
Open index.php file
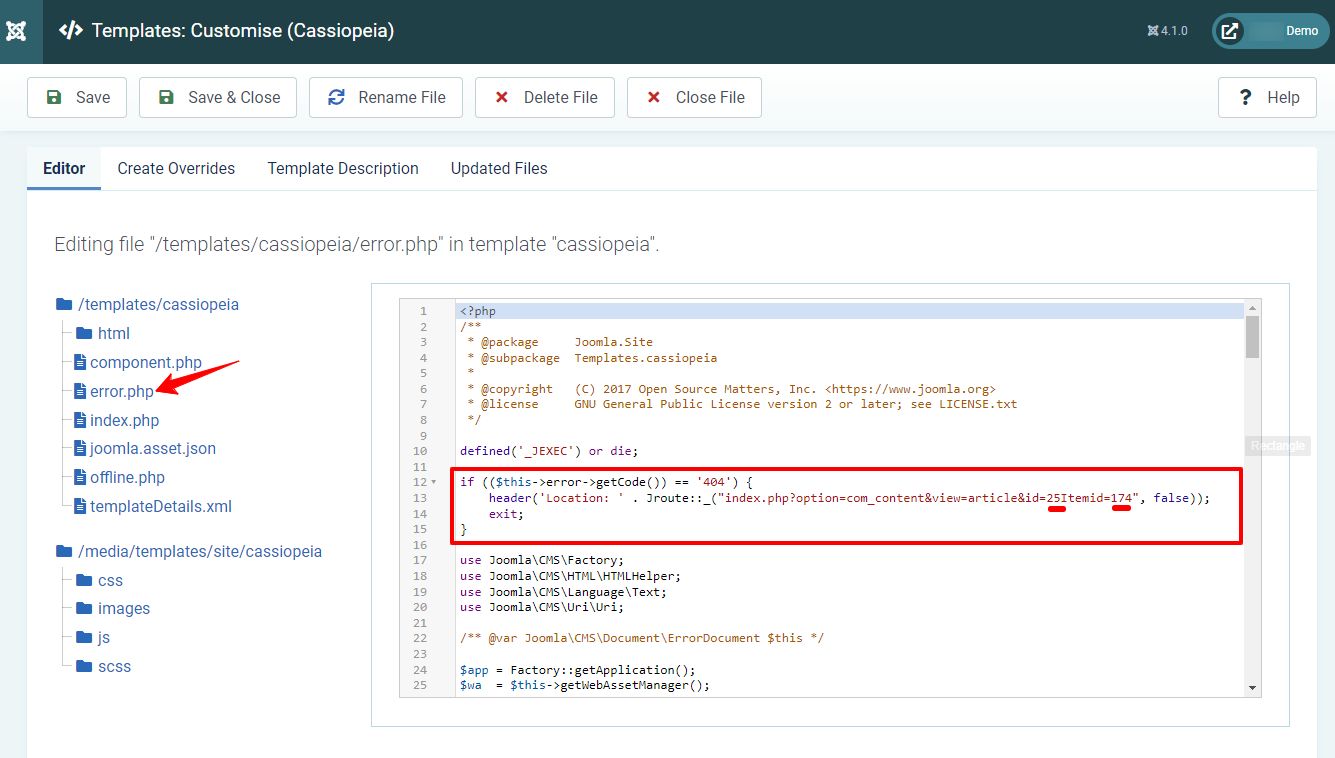click(x=124, y=420)
